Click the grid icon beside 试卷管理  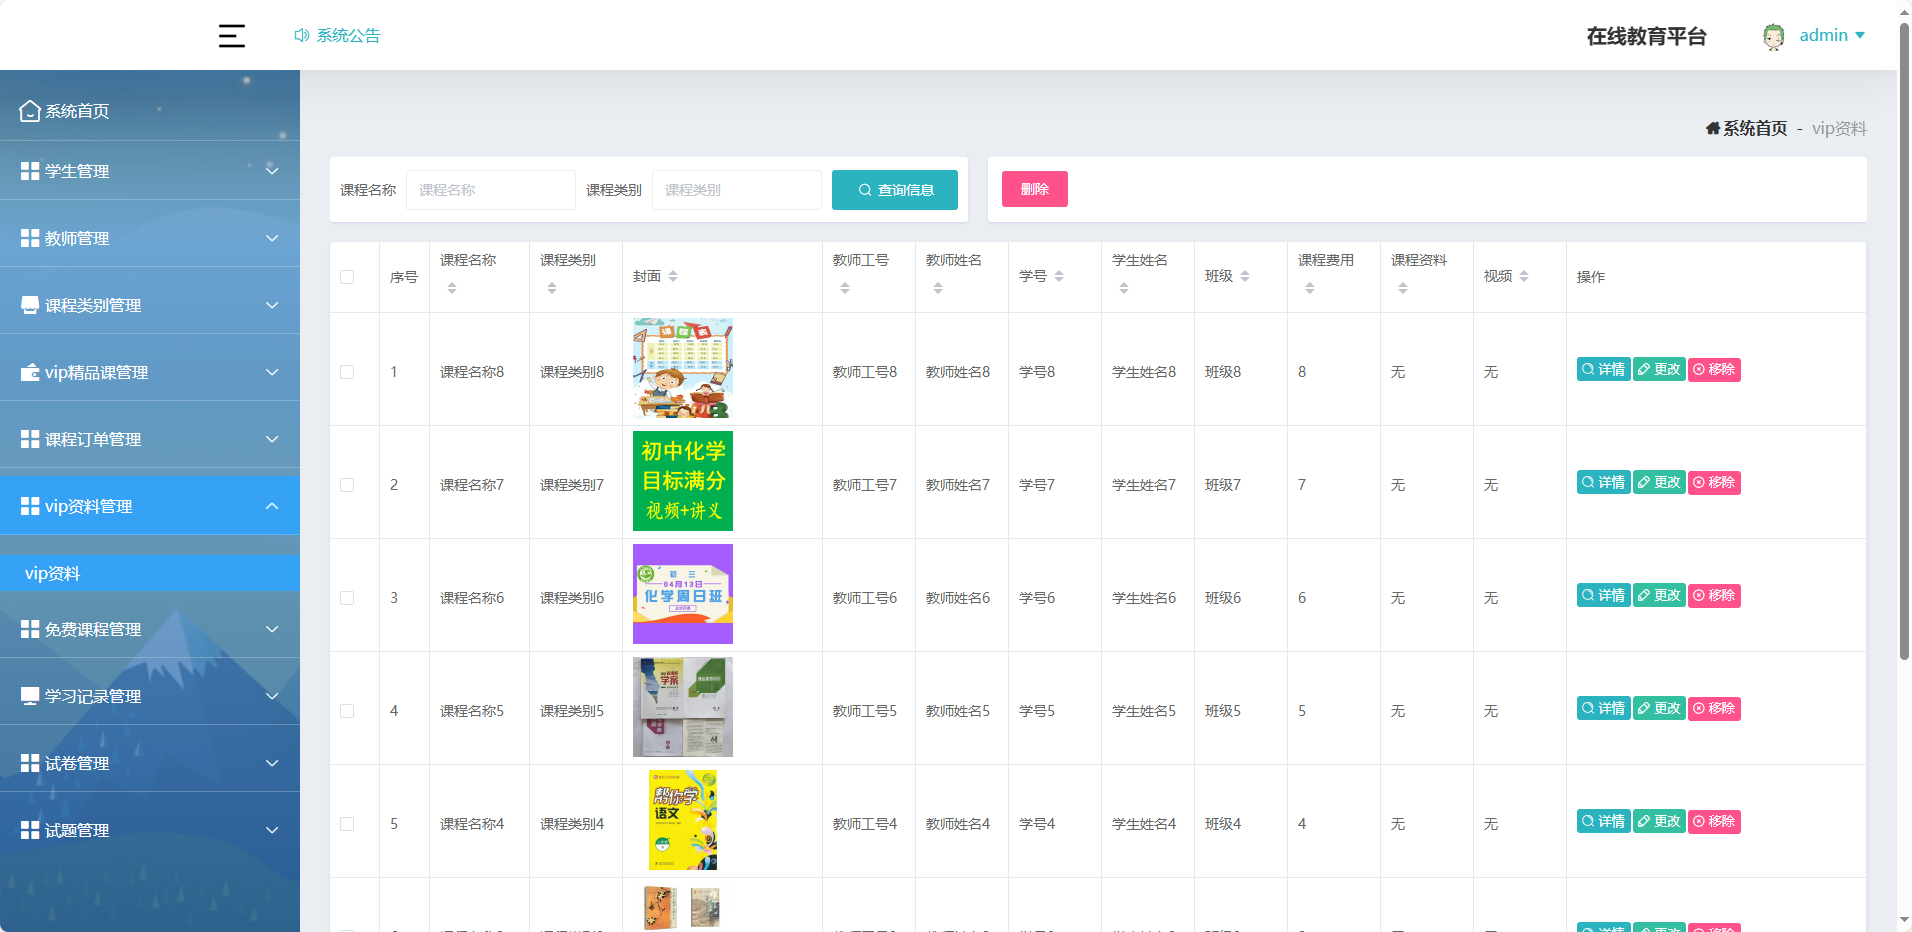[x=30, y=763]
